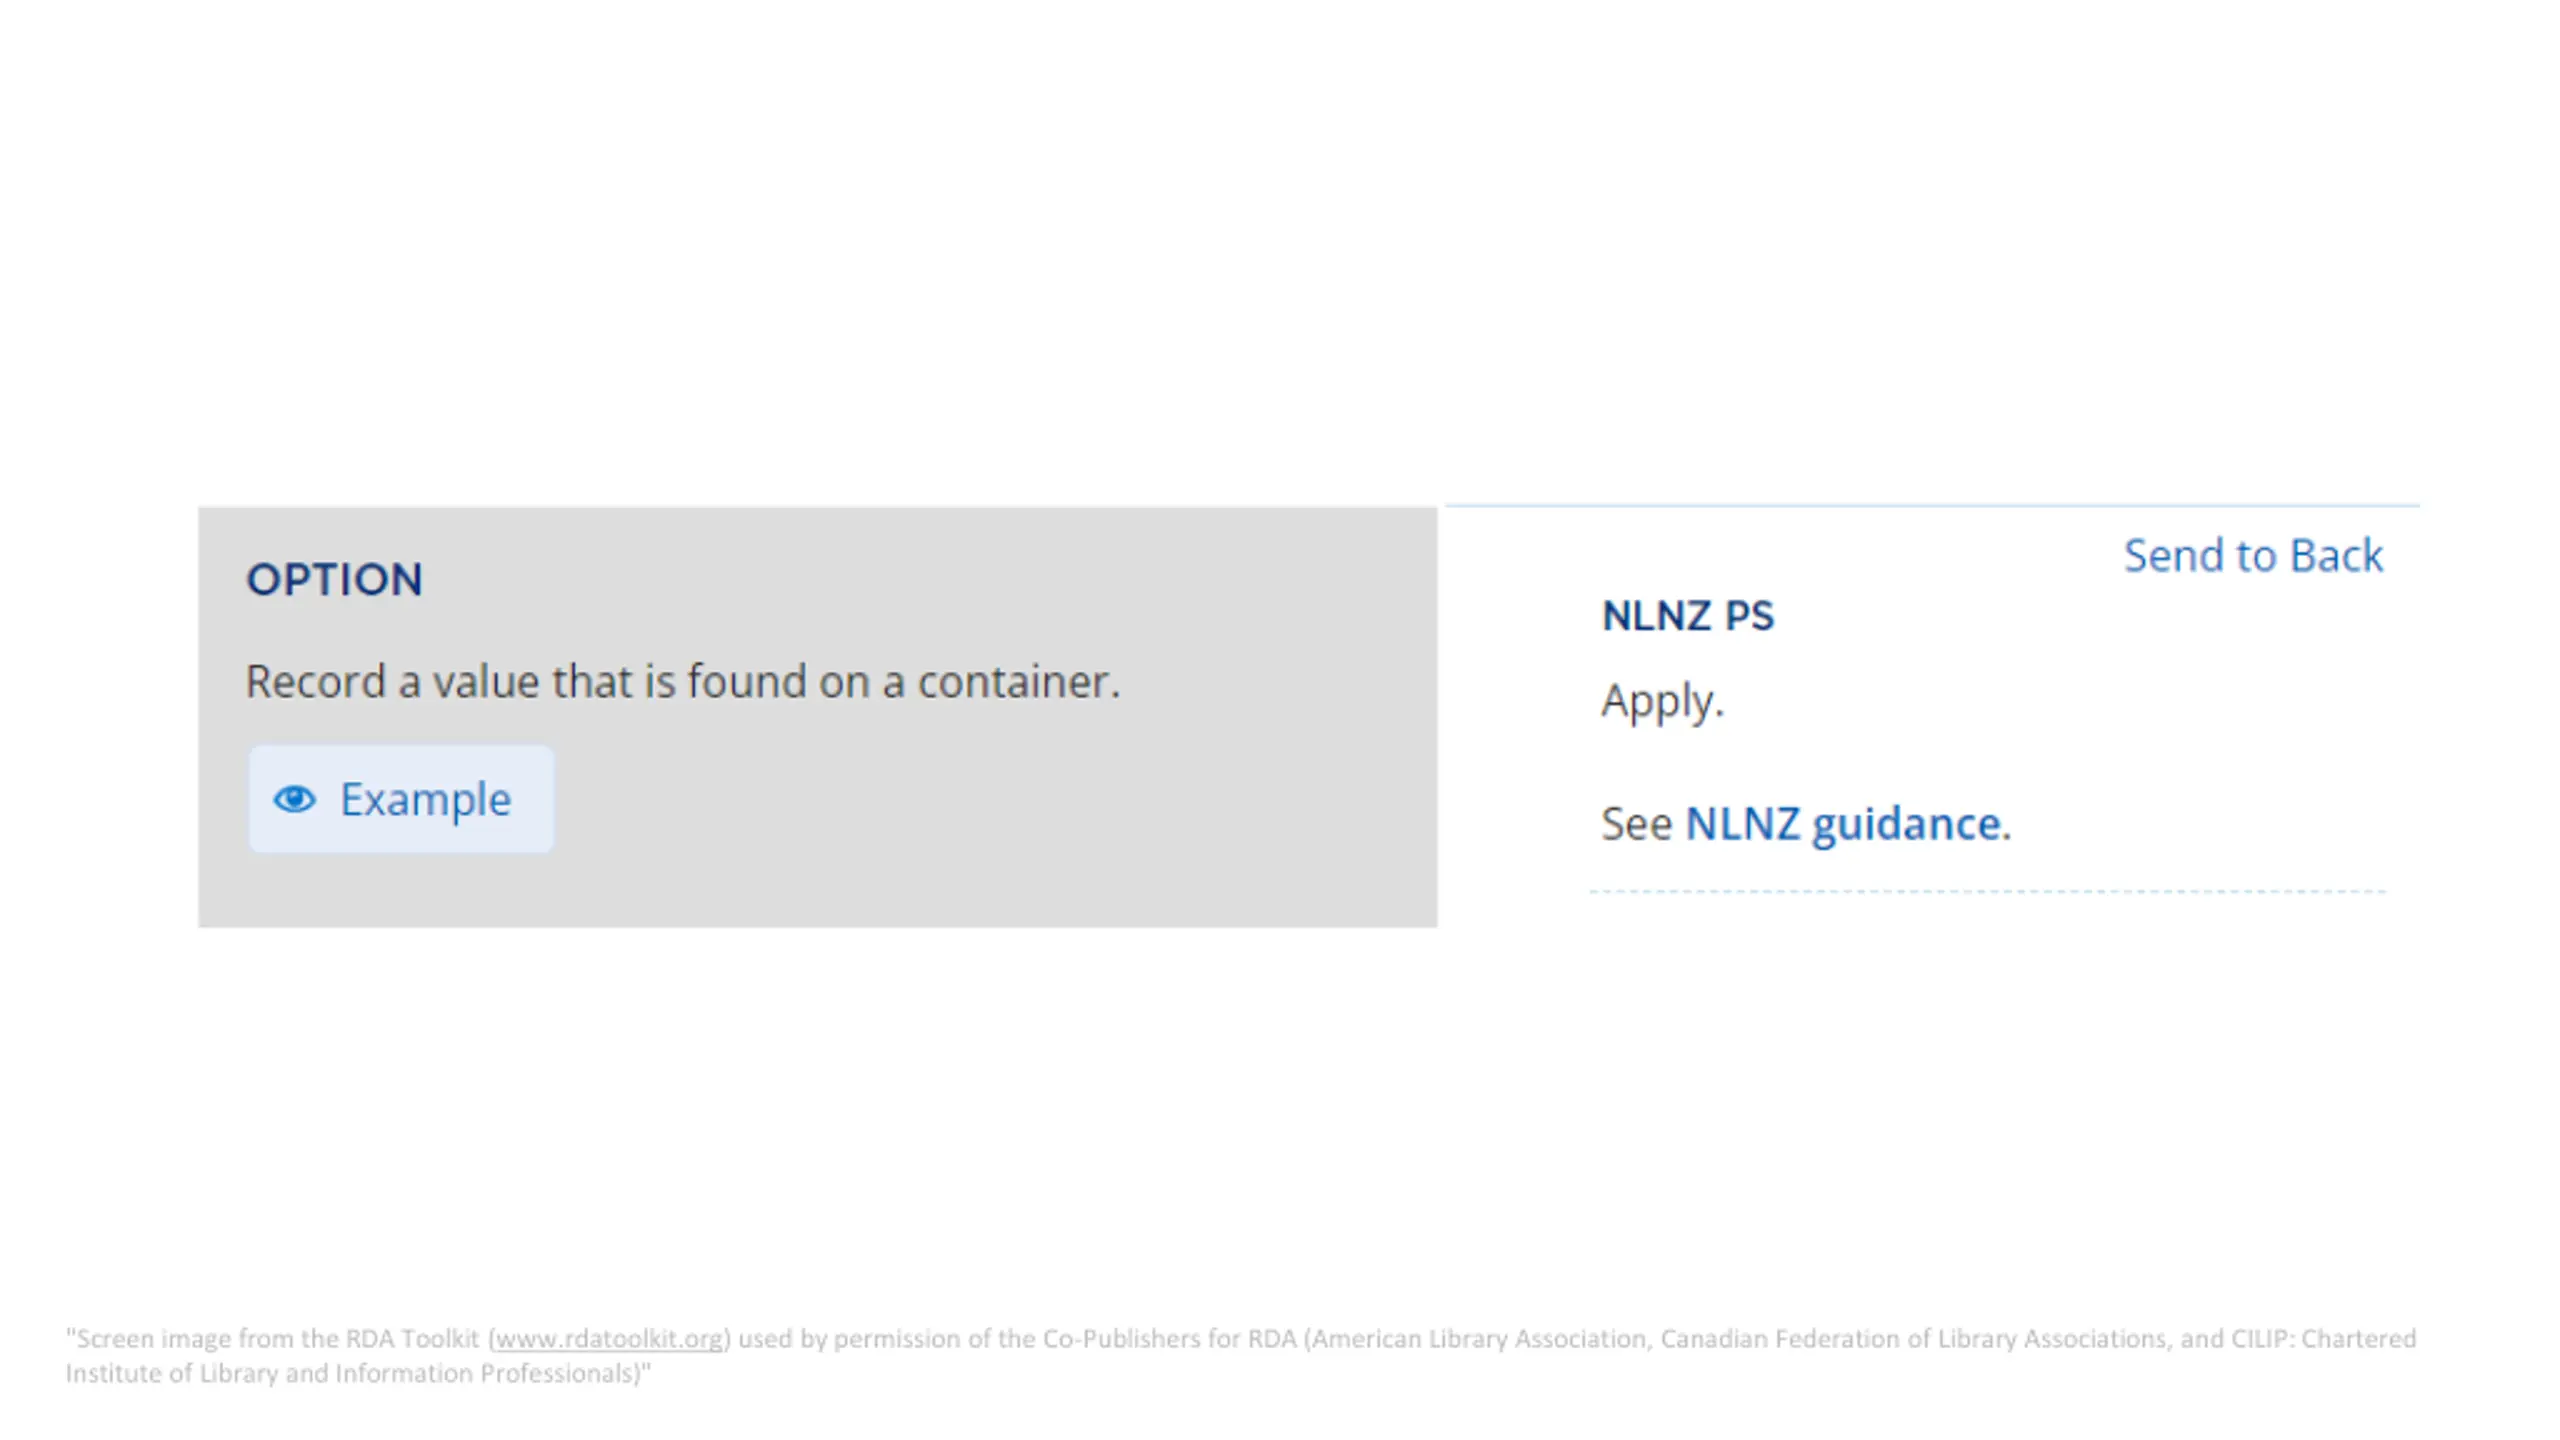This screenshot has height=1440, width=2560.
Task: Click 'Screen image from the RDA Toolkit' text
Action: tap(278, 1339)
